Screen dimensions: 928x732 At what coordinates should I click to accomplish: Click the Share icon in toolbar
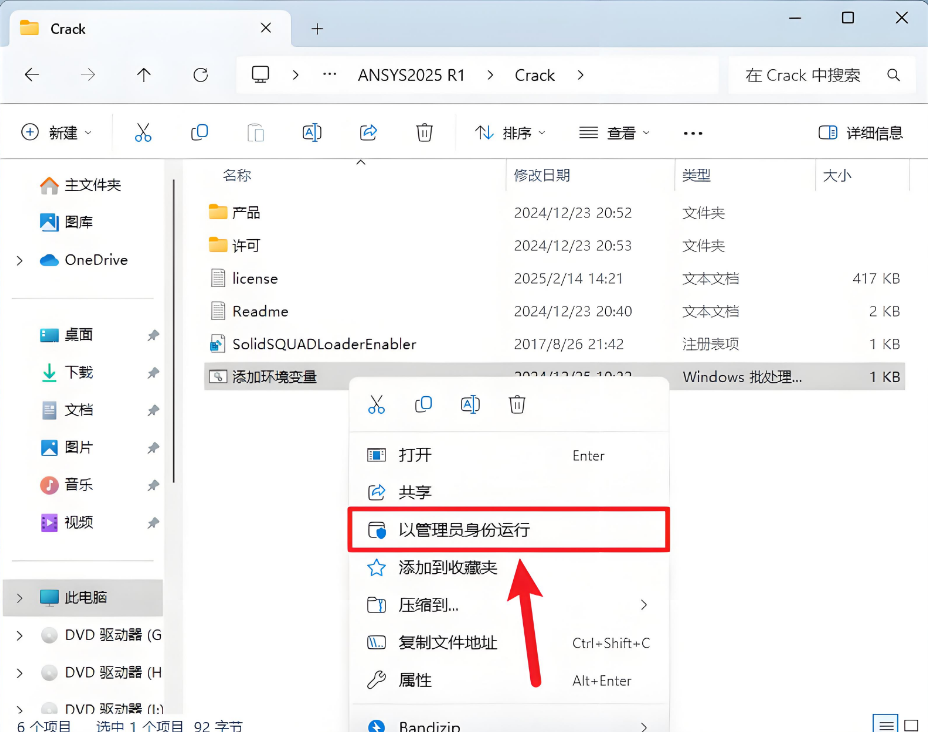[368, 133]
